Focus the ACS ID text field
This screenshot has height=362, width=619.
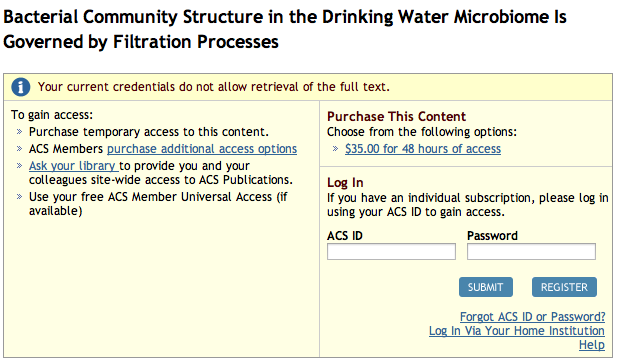391,251
